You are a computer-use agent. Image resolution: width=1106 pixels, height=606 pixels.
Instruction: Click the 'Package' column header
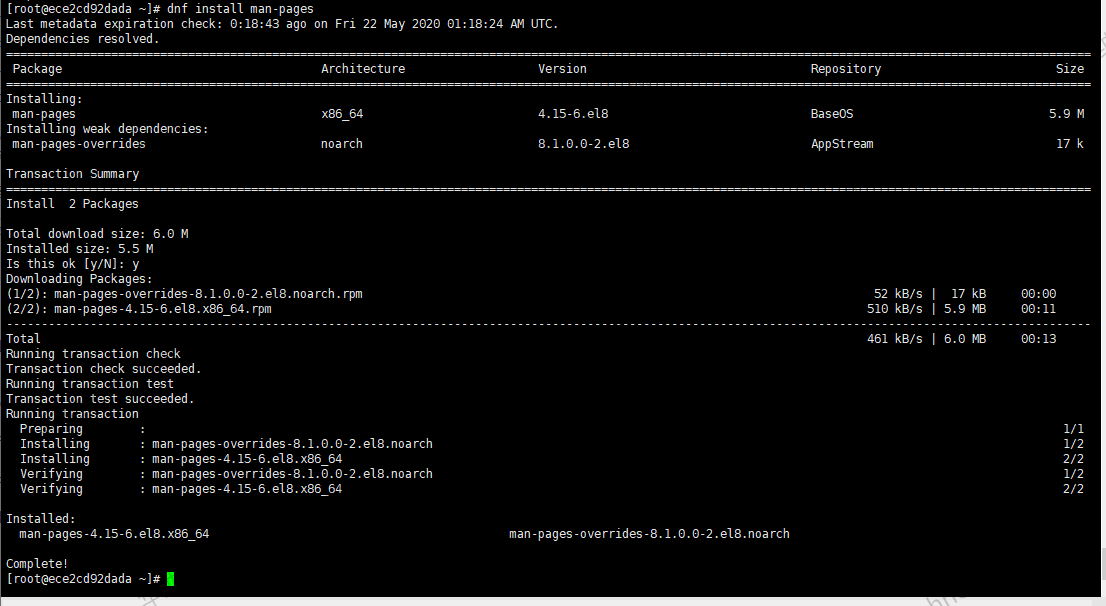tap(37, 69)
